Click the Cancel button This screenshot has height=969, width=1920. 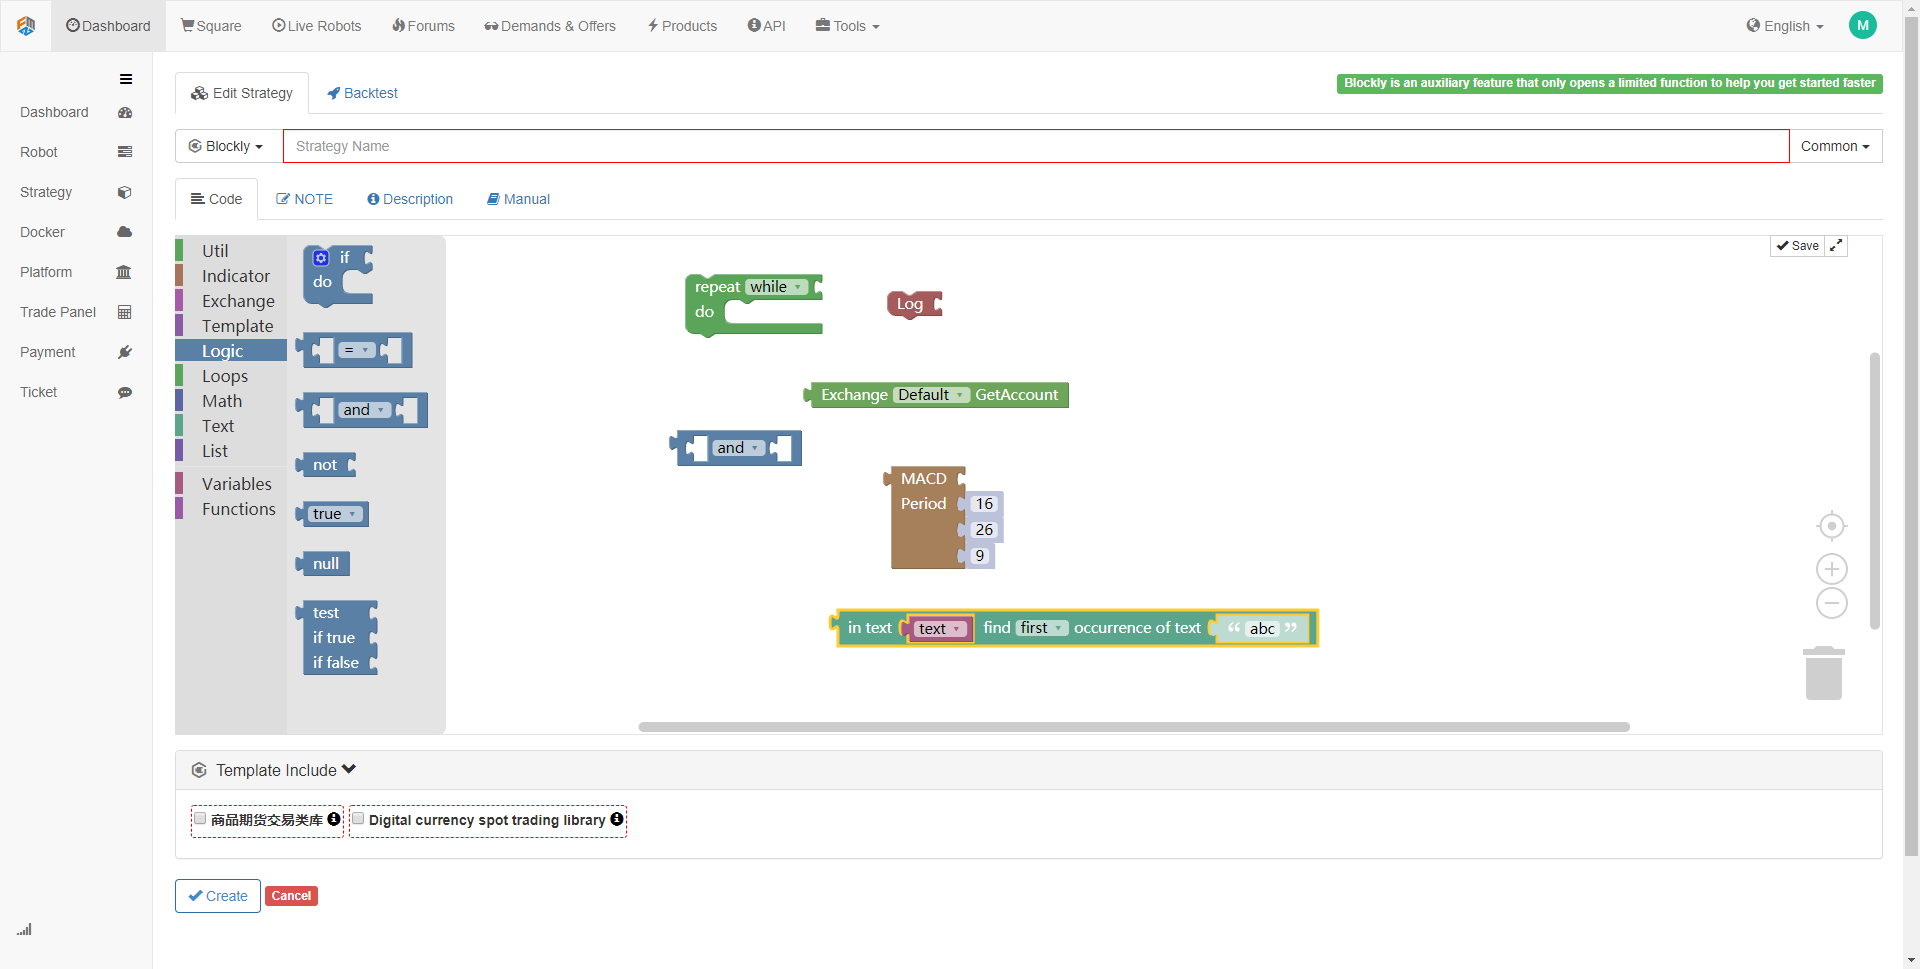click(x=291, y=896)
